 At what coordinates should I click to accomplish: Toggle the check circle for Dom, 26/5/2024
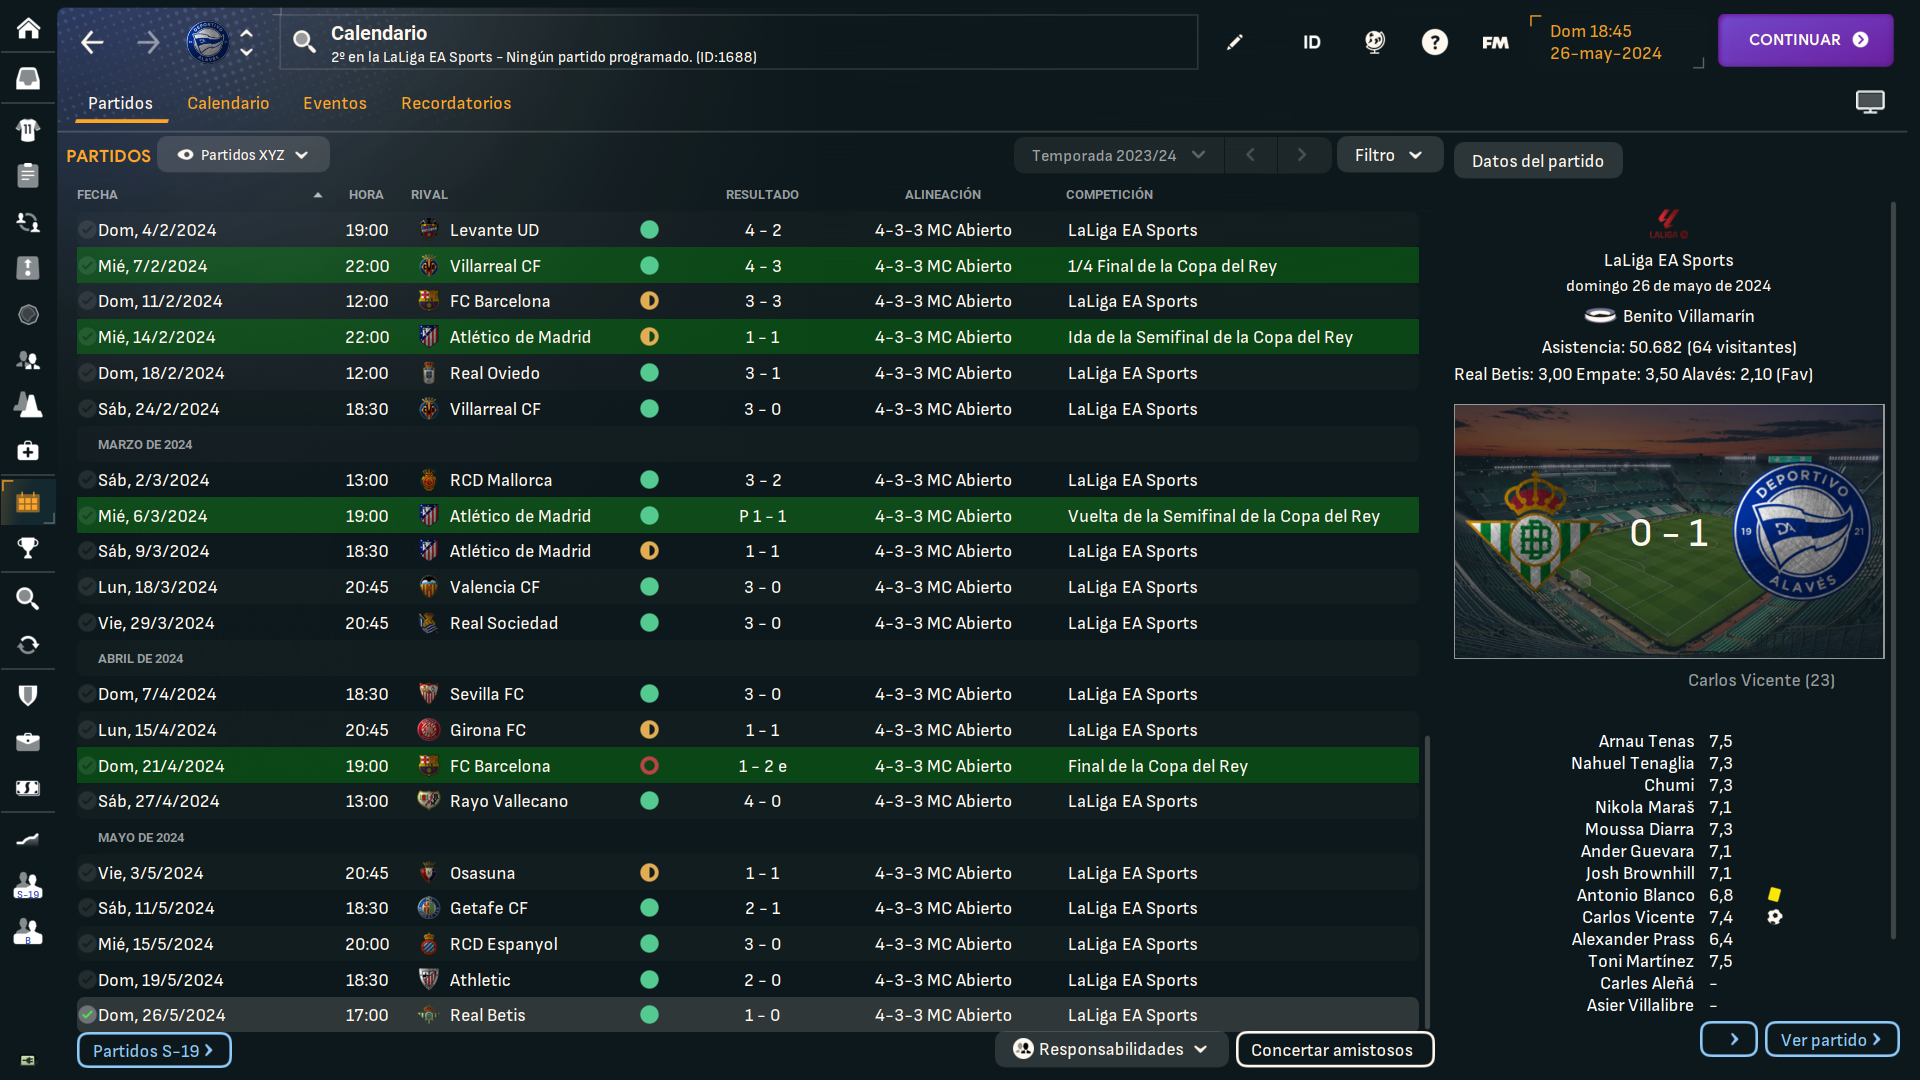point(87,1015)
